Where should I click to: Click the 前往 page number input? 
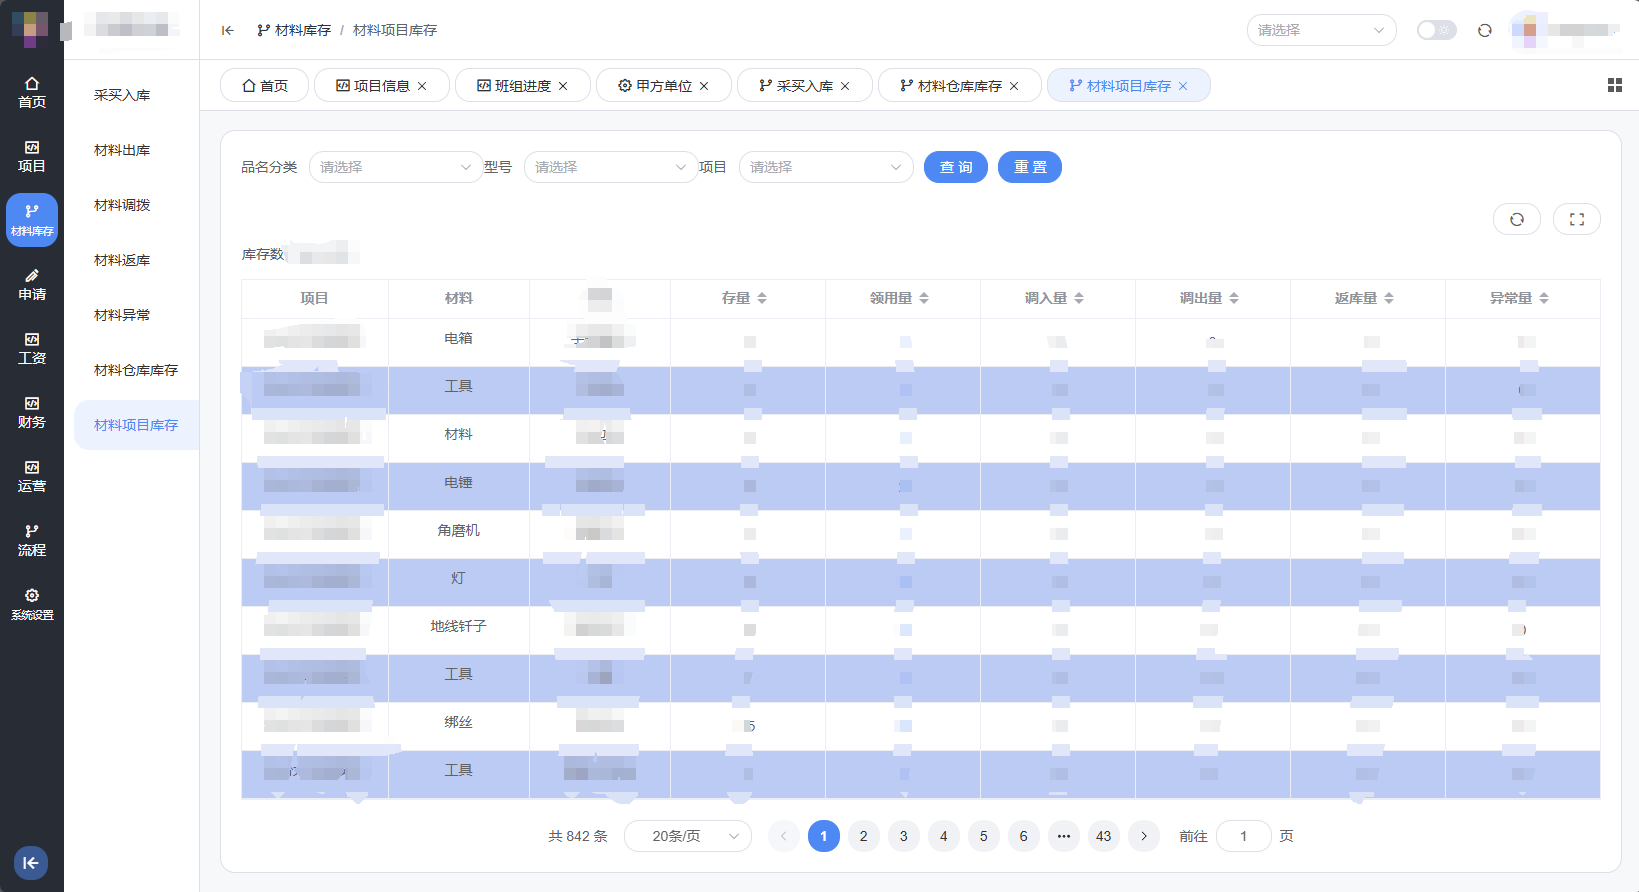coord(1244,836)
